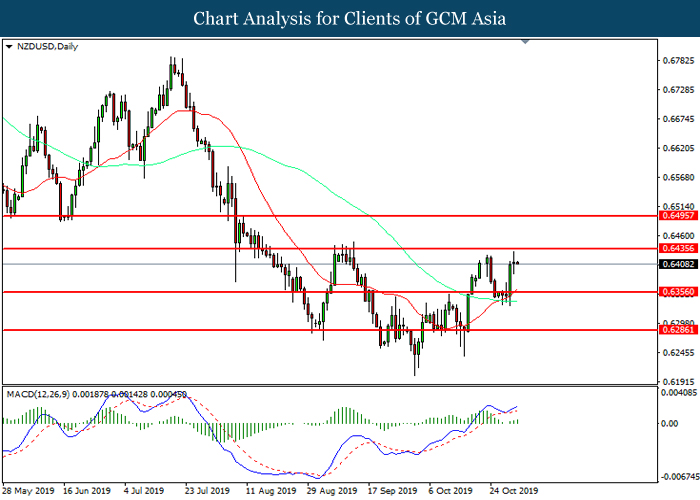Click the 23 Jul 2019 date label

pos(207,491)
